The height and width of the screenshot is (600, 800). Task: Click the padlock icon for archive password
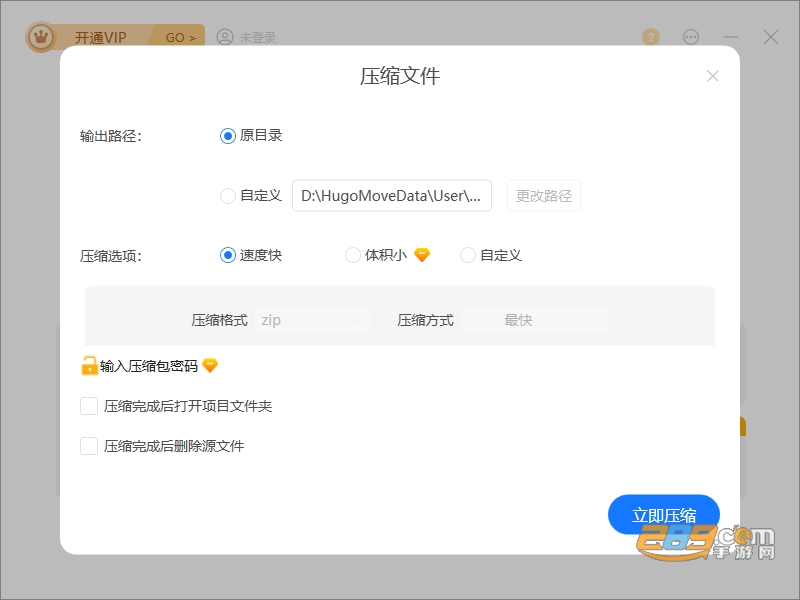click(89, 365)
